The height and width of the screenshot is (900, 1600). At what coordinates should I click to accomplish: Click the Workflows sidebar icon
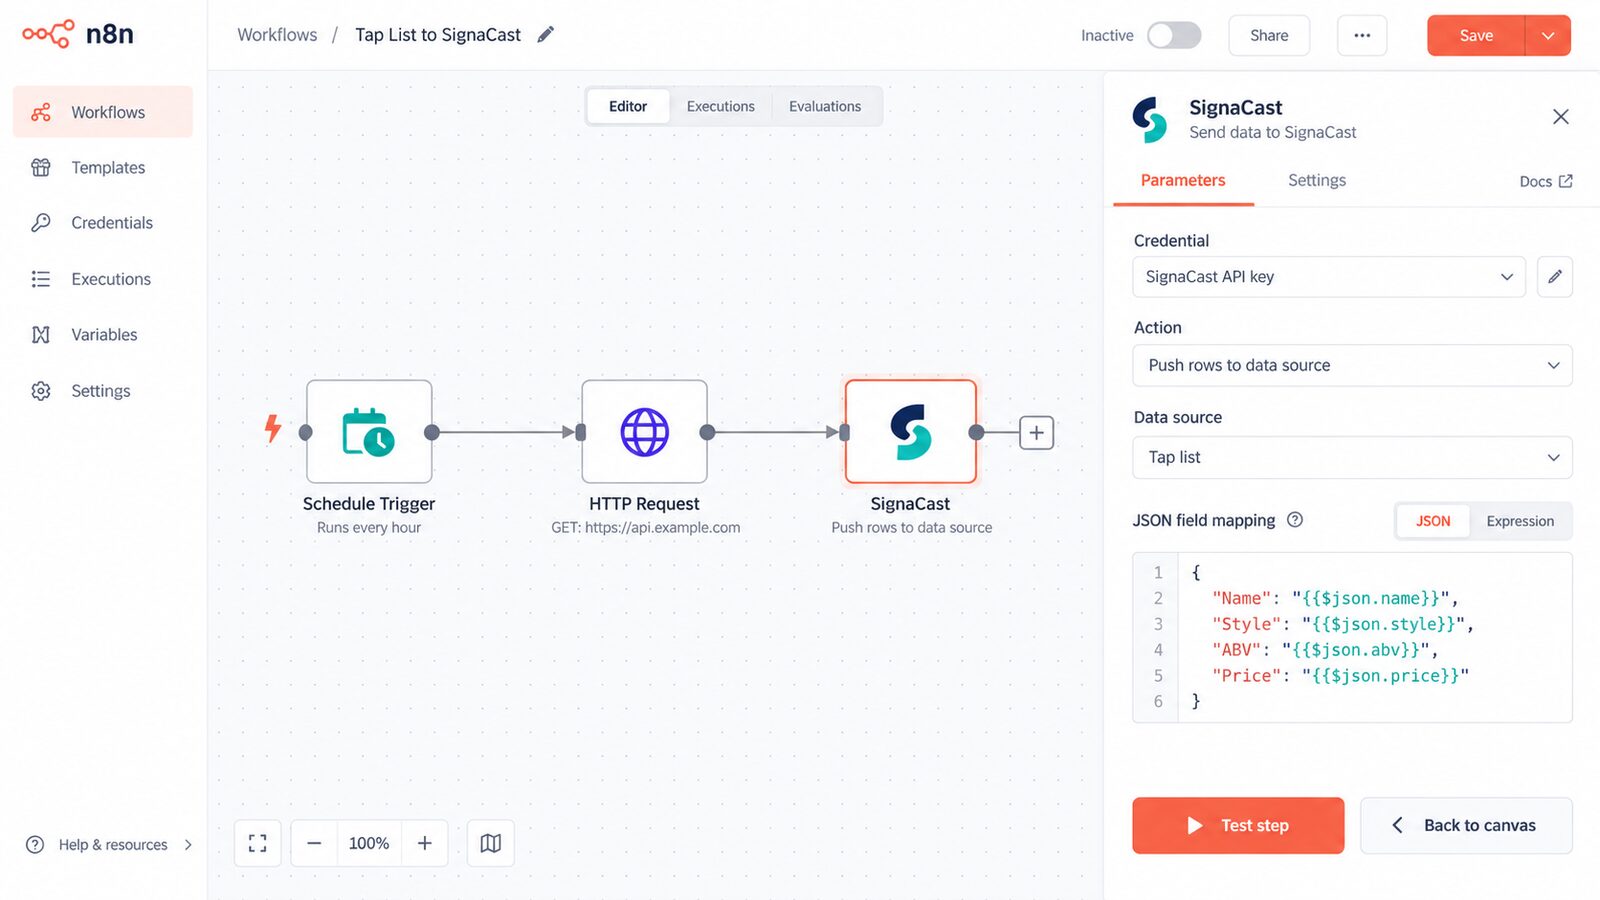(41, 112)
